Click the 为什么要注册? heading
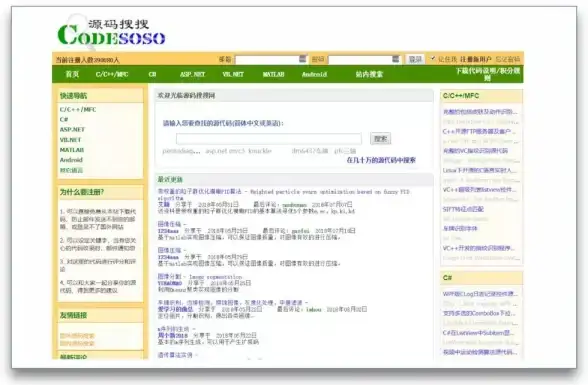Screen dimensions: 588x385 tap(82, 192)
